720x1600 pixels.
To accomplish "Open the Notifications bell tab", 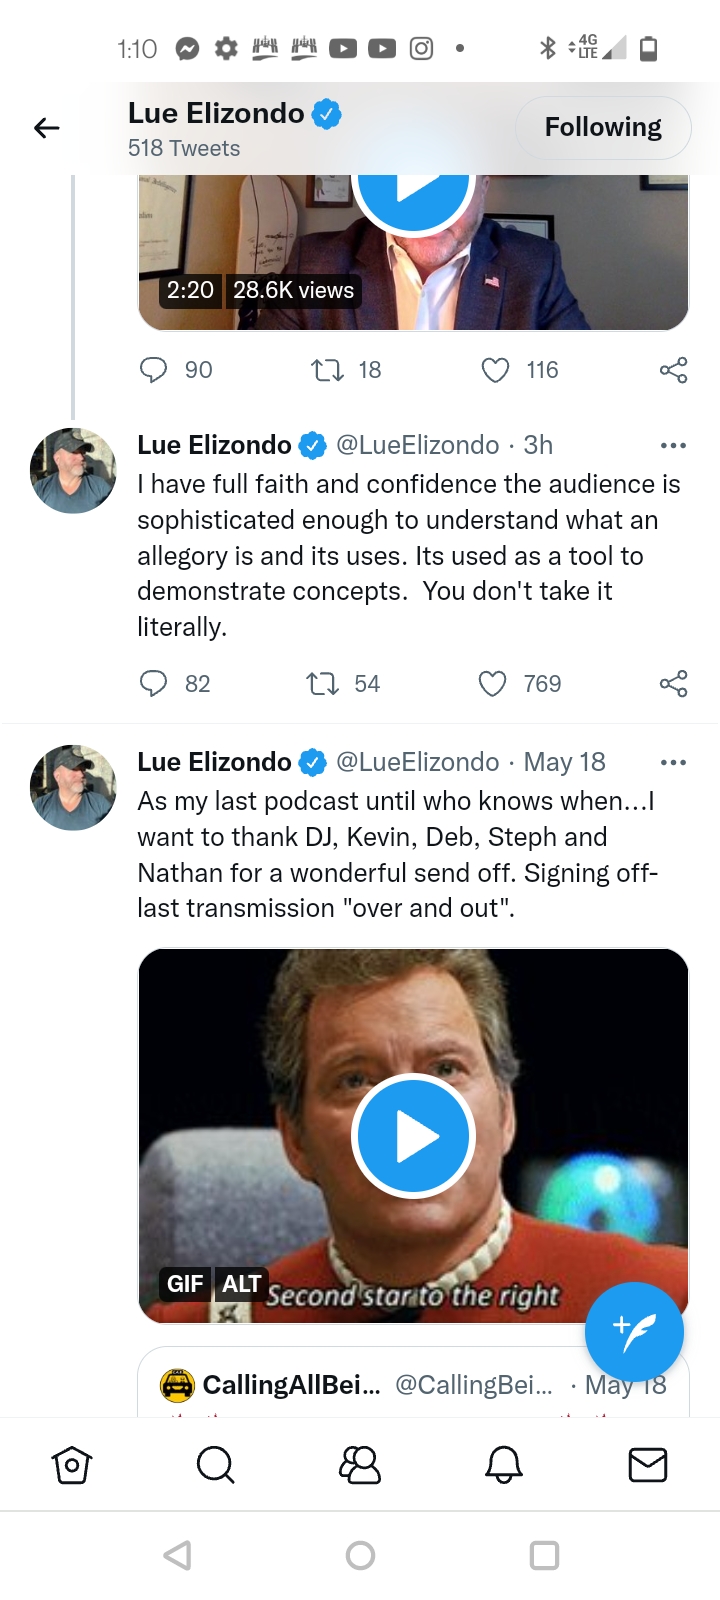I will [504, 1465].
